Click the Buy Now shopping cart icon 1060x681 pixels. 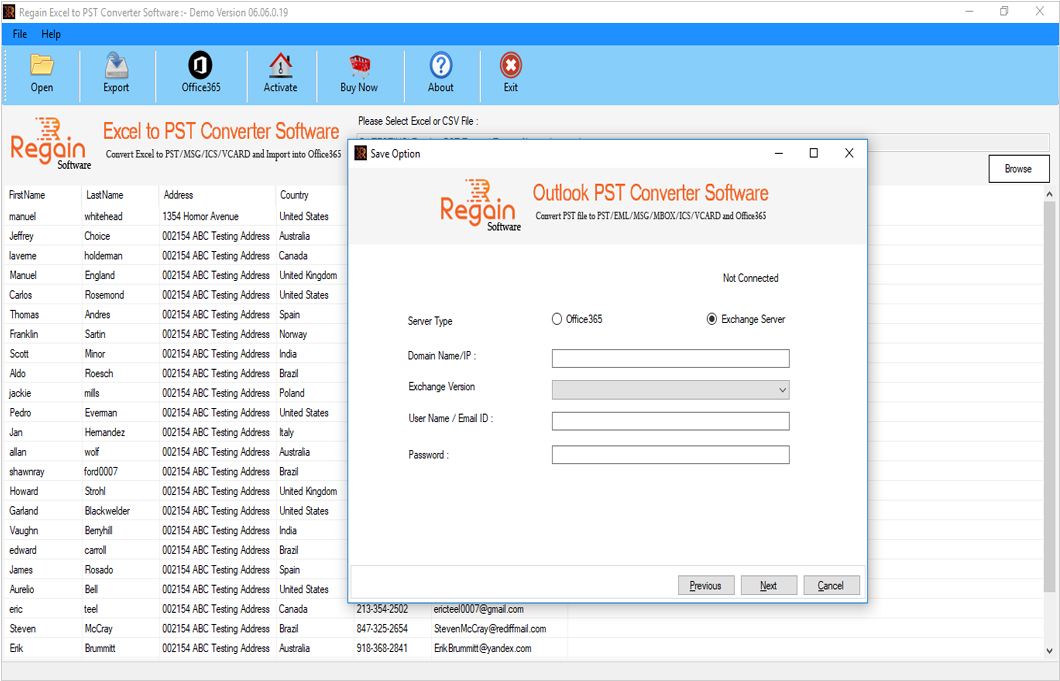pyautogui.click(x=358, y=72)
